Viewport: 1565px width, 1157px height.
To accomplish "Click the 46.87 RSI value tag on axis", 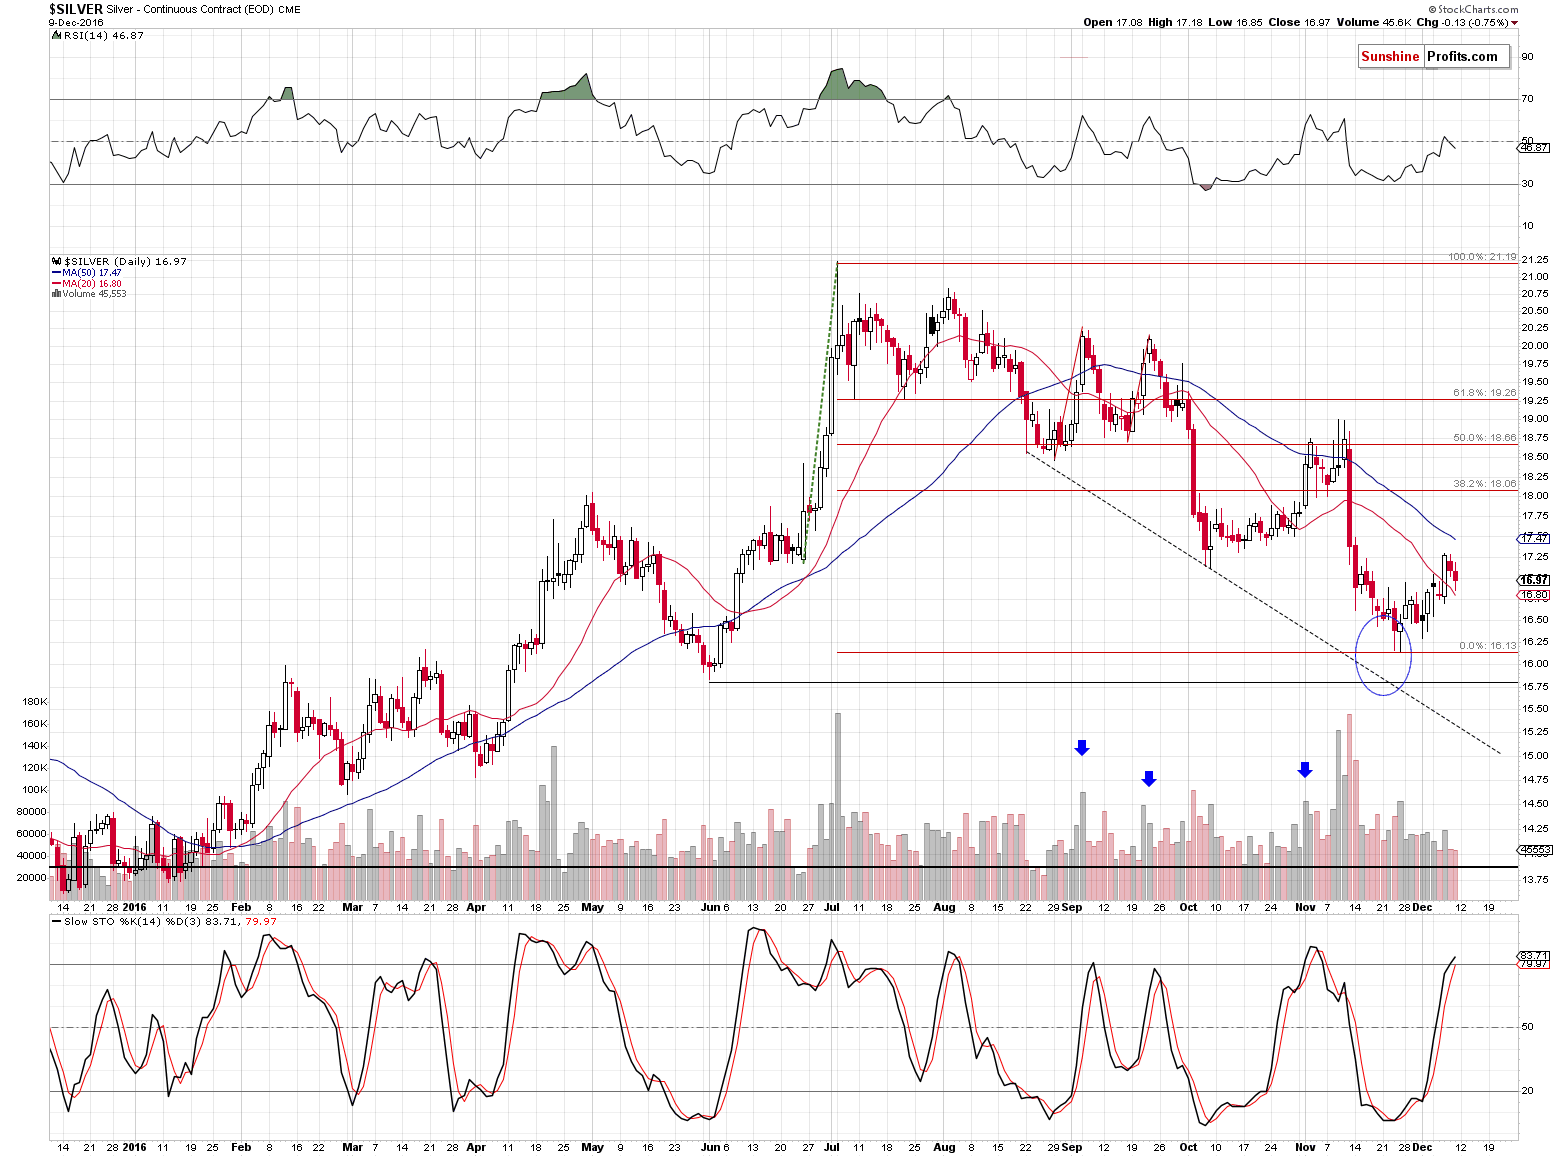I will point(1533,148).
